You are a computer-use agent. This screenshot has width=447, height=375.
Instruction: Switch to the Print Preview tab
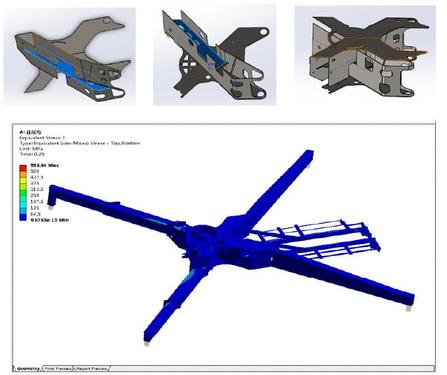58,369
